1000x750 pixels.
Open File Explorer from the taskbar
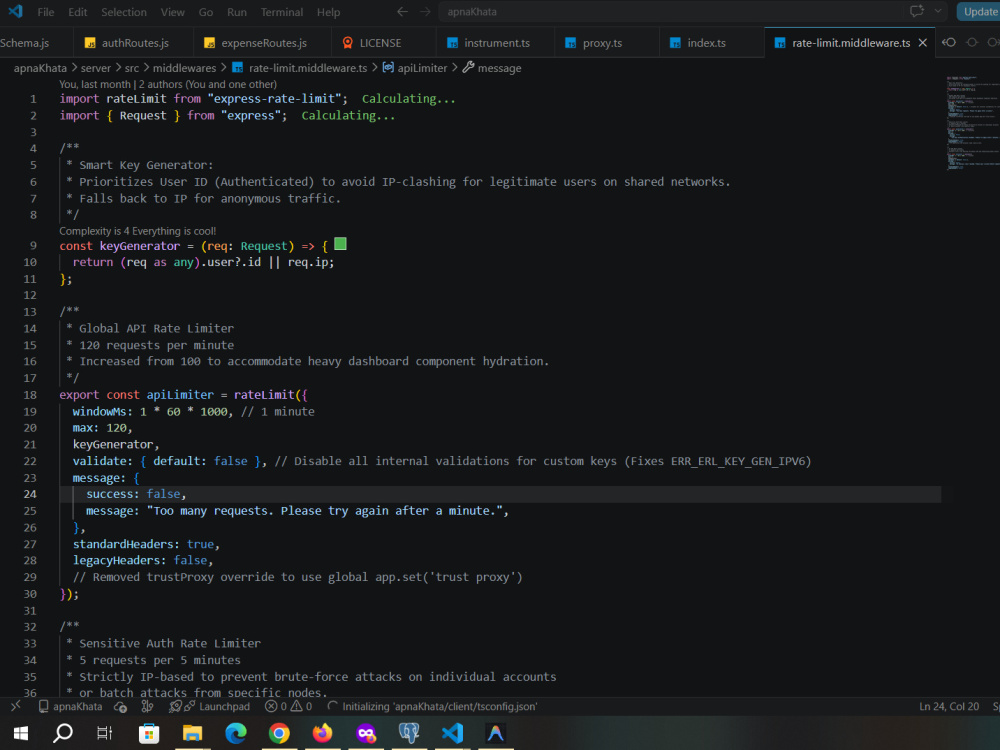[x=192, y=733]
